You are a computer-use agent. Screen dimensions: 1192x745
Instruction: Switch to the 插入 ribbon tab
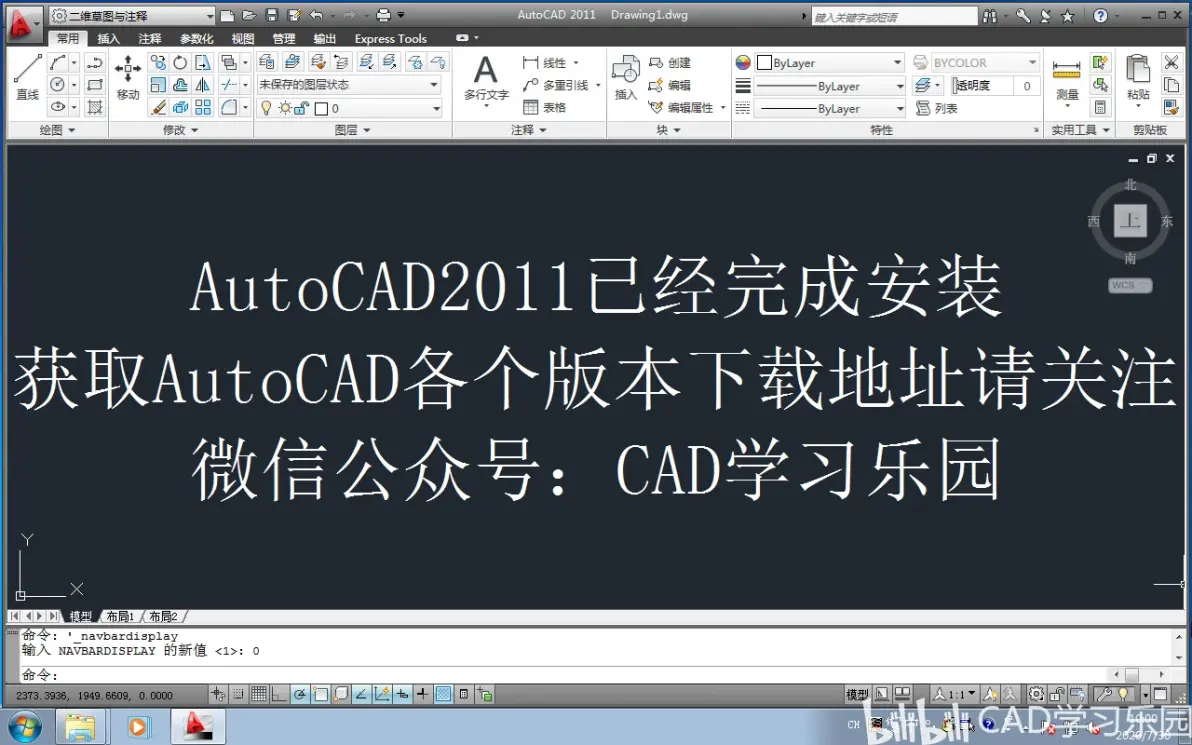pyautogui.click(x=109, y=38)
